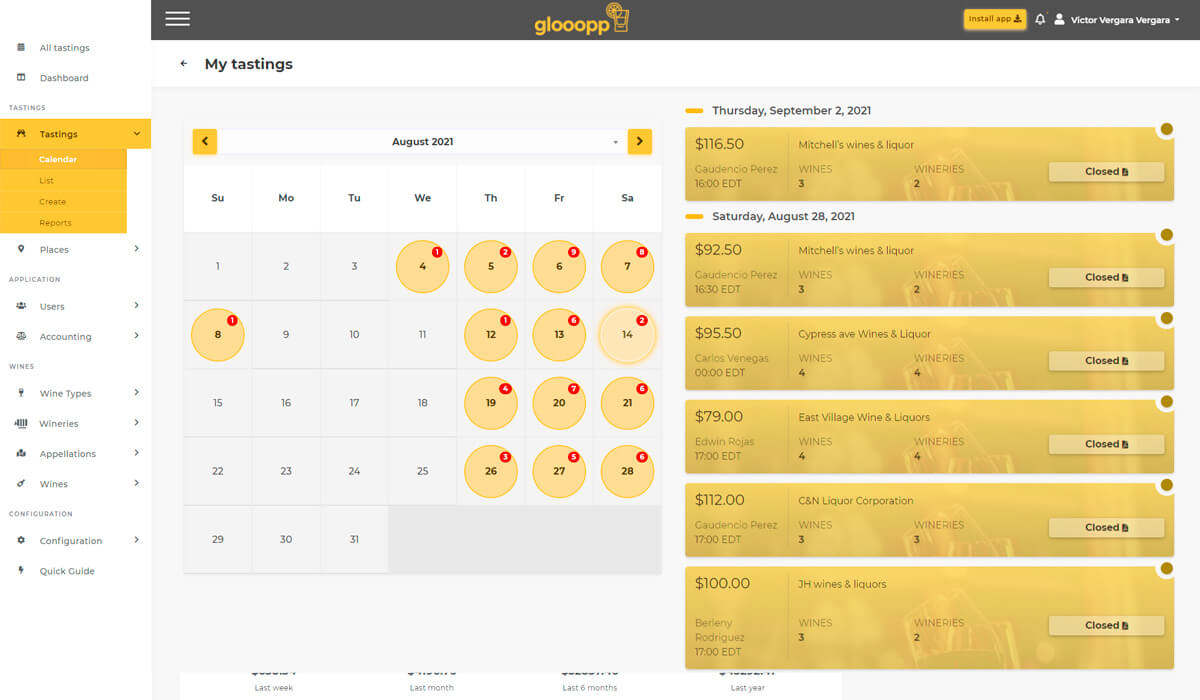Click Closed on the $116.50 tasting
Screen dimensions: 1200x700
[x=1106, y=172]
